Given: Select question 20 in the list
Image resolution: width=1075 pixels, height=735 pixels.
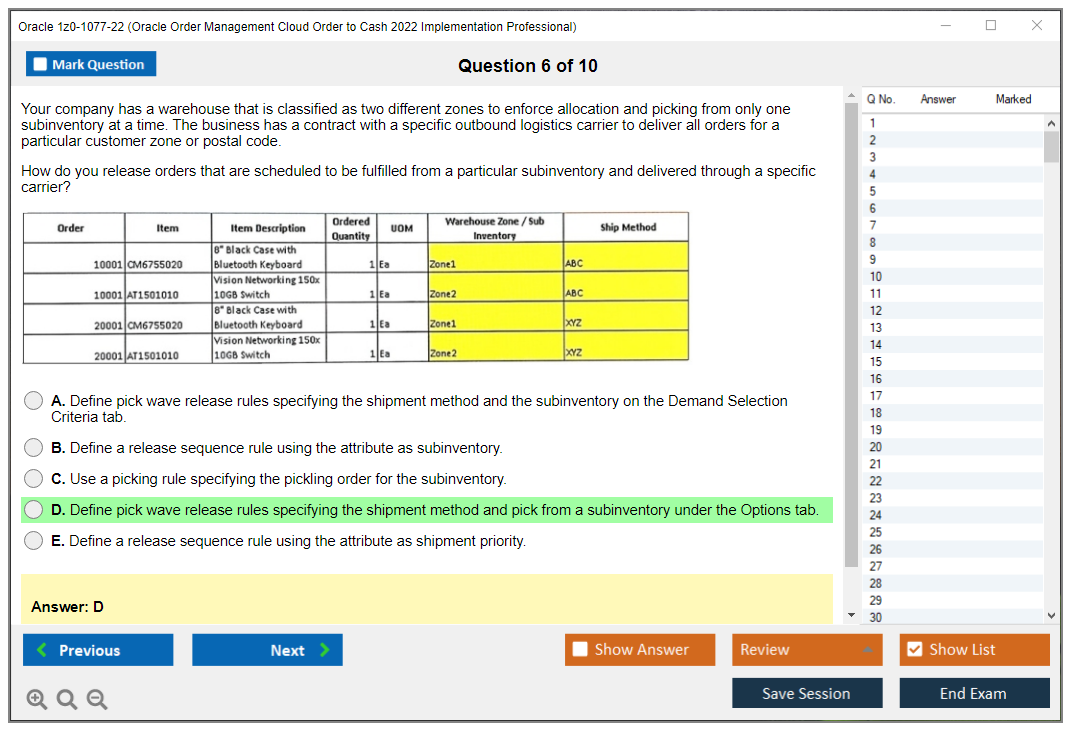Looking at the screenshot, I should click(x=953, y=447).
